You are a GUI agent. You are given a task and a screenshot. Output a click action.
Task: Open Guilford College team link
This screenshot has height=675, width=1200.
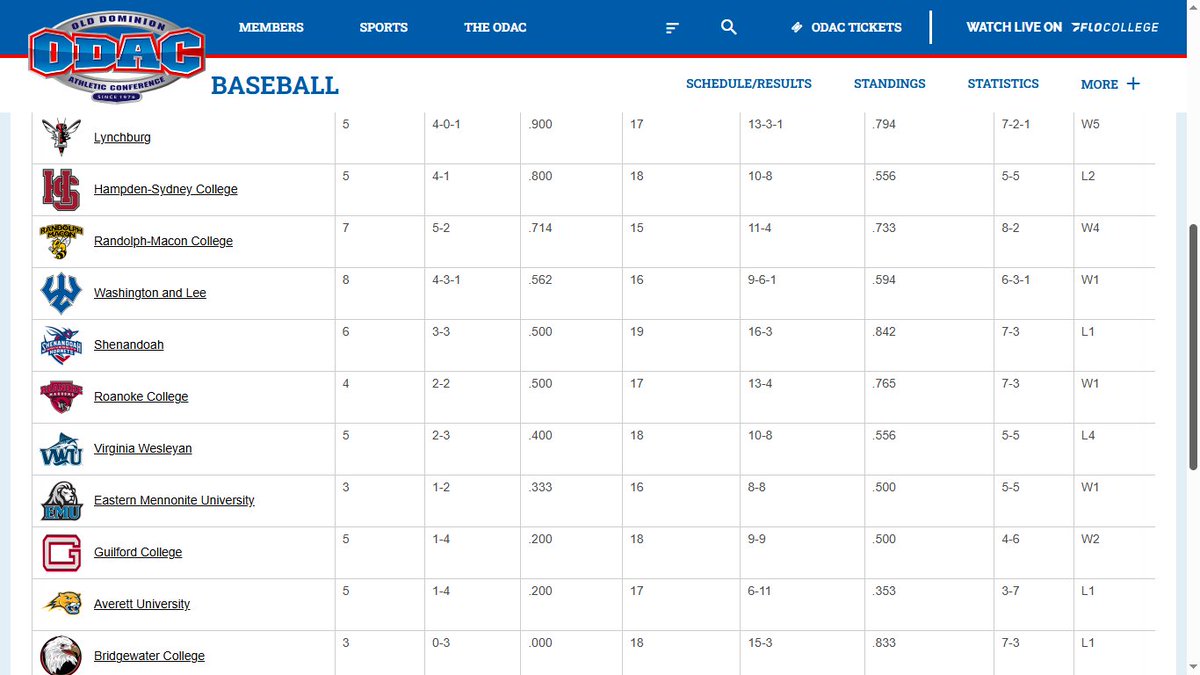138,553
